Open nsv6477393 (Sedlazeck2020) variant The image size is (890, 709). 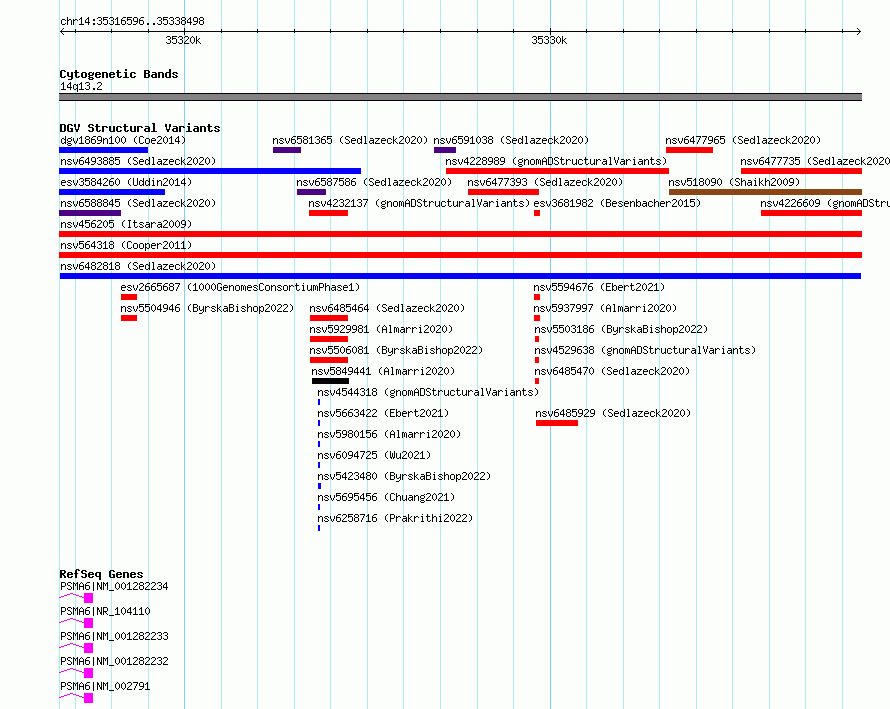(545, 182)
